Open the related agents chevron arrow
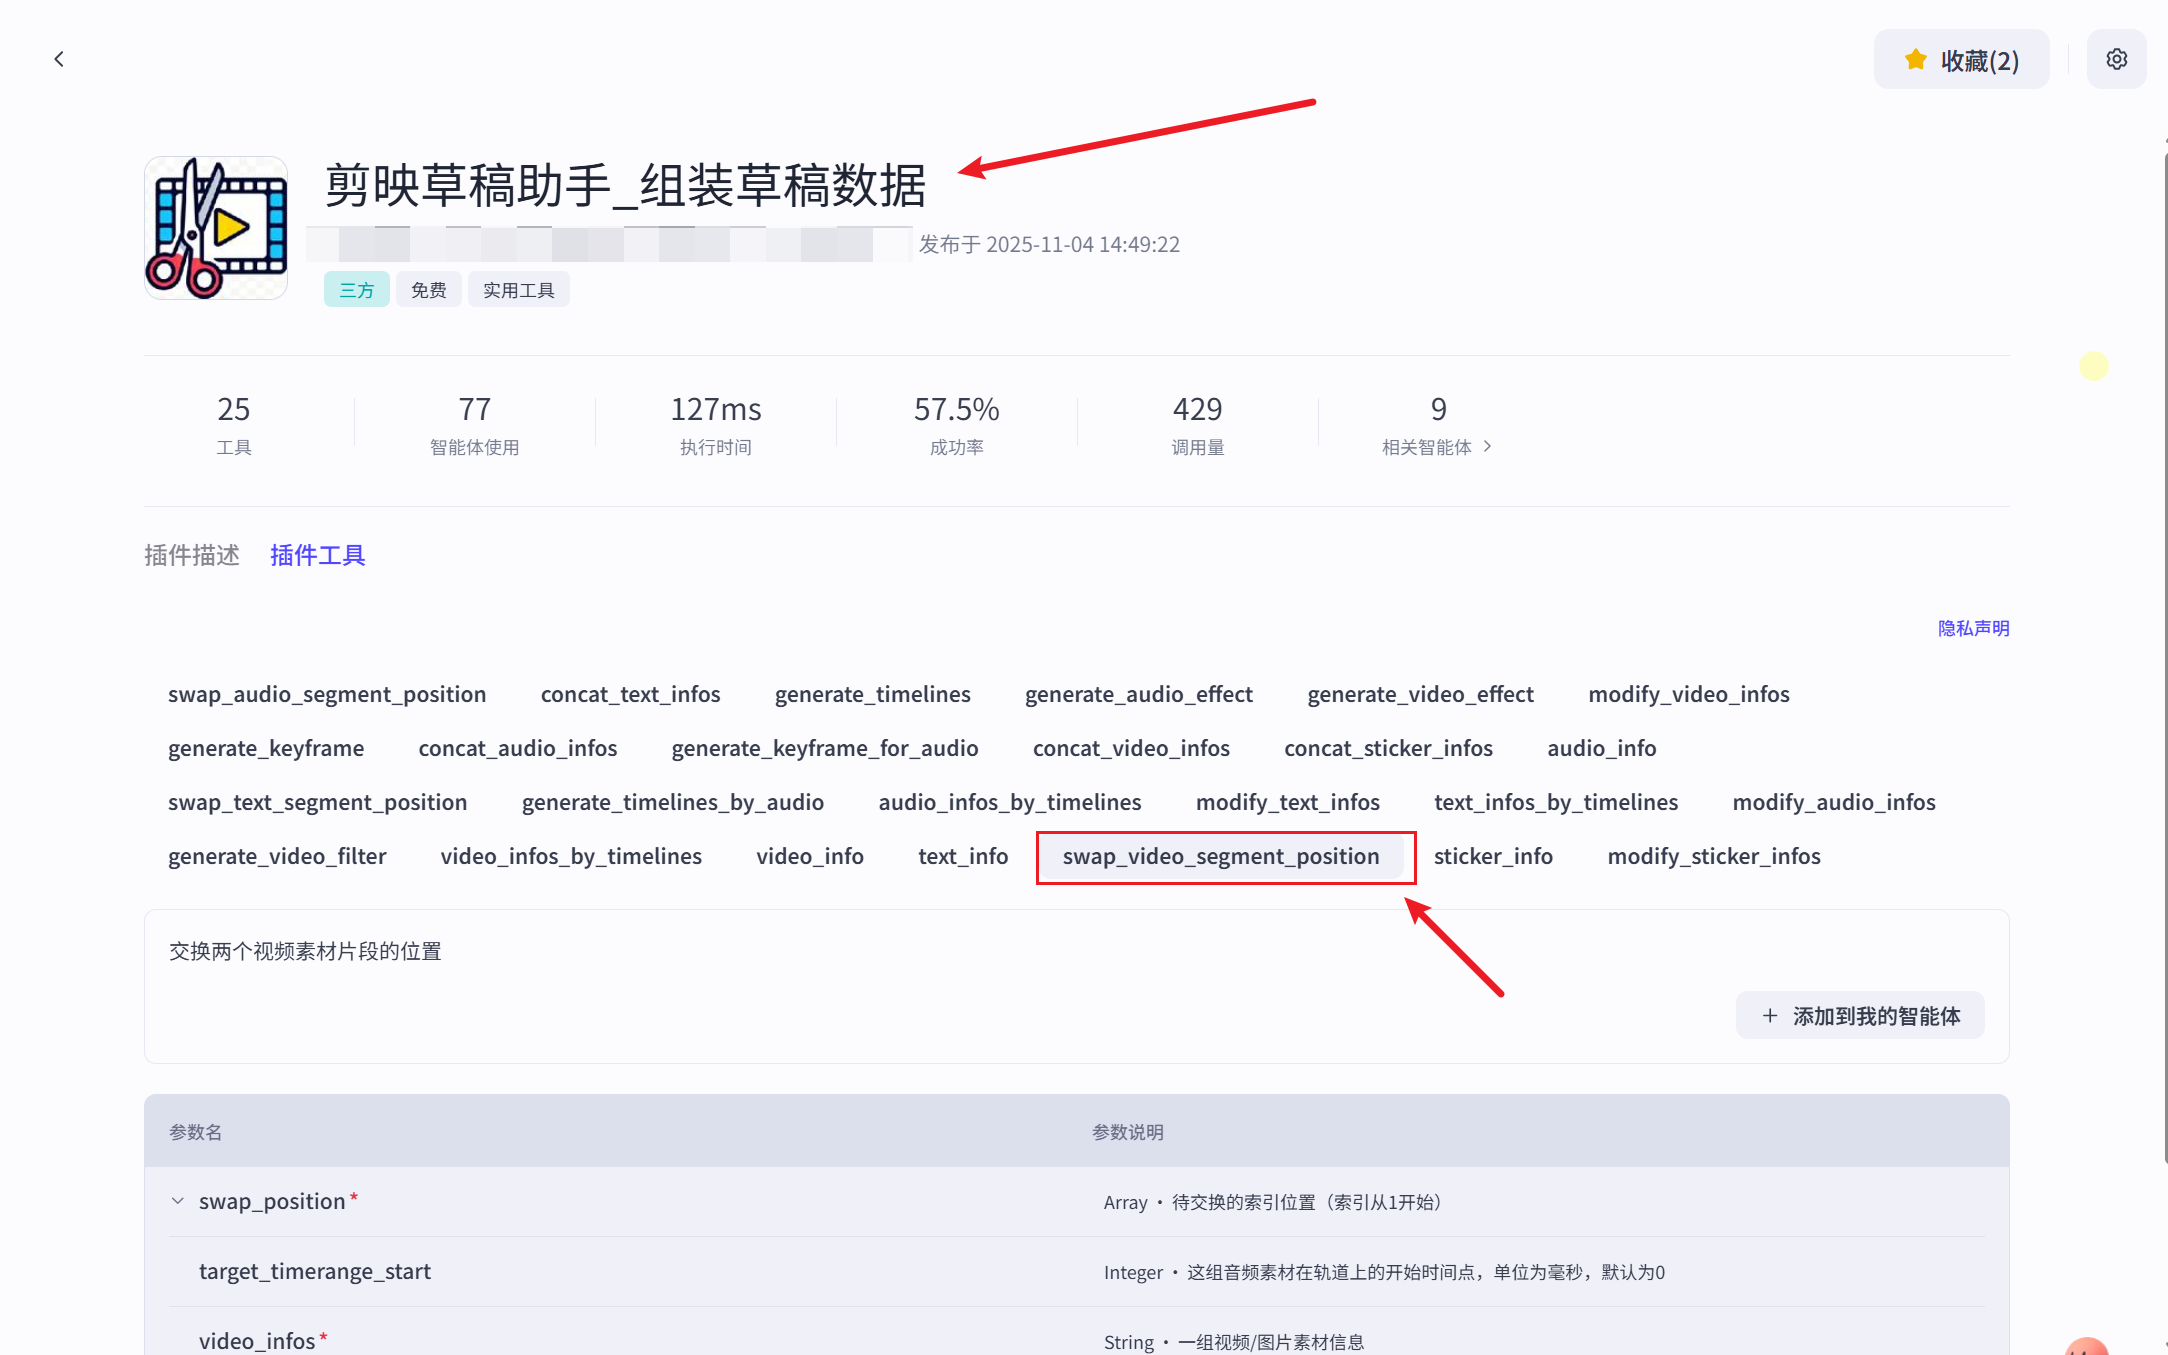This screenshot has width=2168, height=1355. tap(1488, 447)
